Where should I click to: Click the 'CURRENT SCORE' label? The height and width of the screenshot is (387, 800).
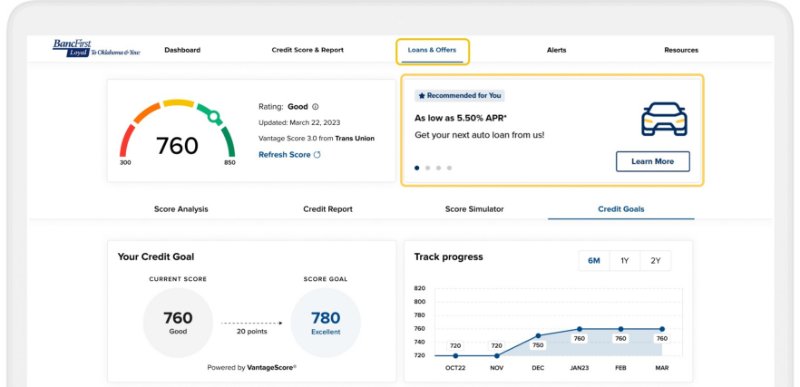tap(178, 279)
